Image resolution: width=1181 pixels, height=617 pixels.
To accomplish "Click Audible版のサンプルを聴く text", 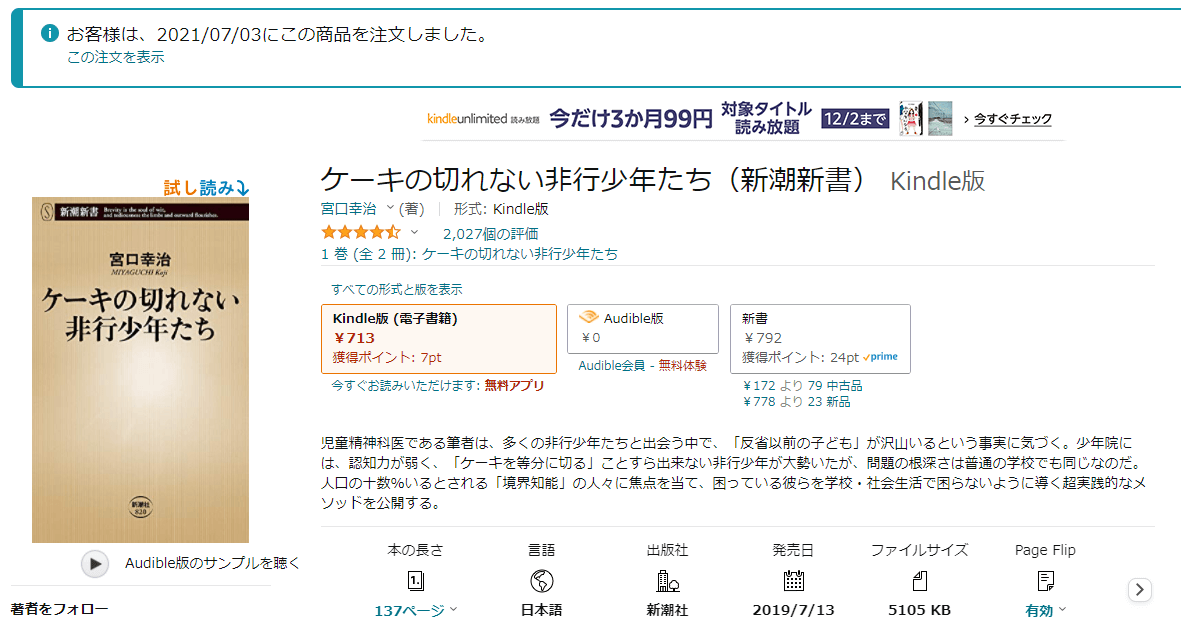I will coord(212,563).
